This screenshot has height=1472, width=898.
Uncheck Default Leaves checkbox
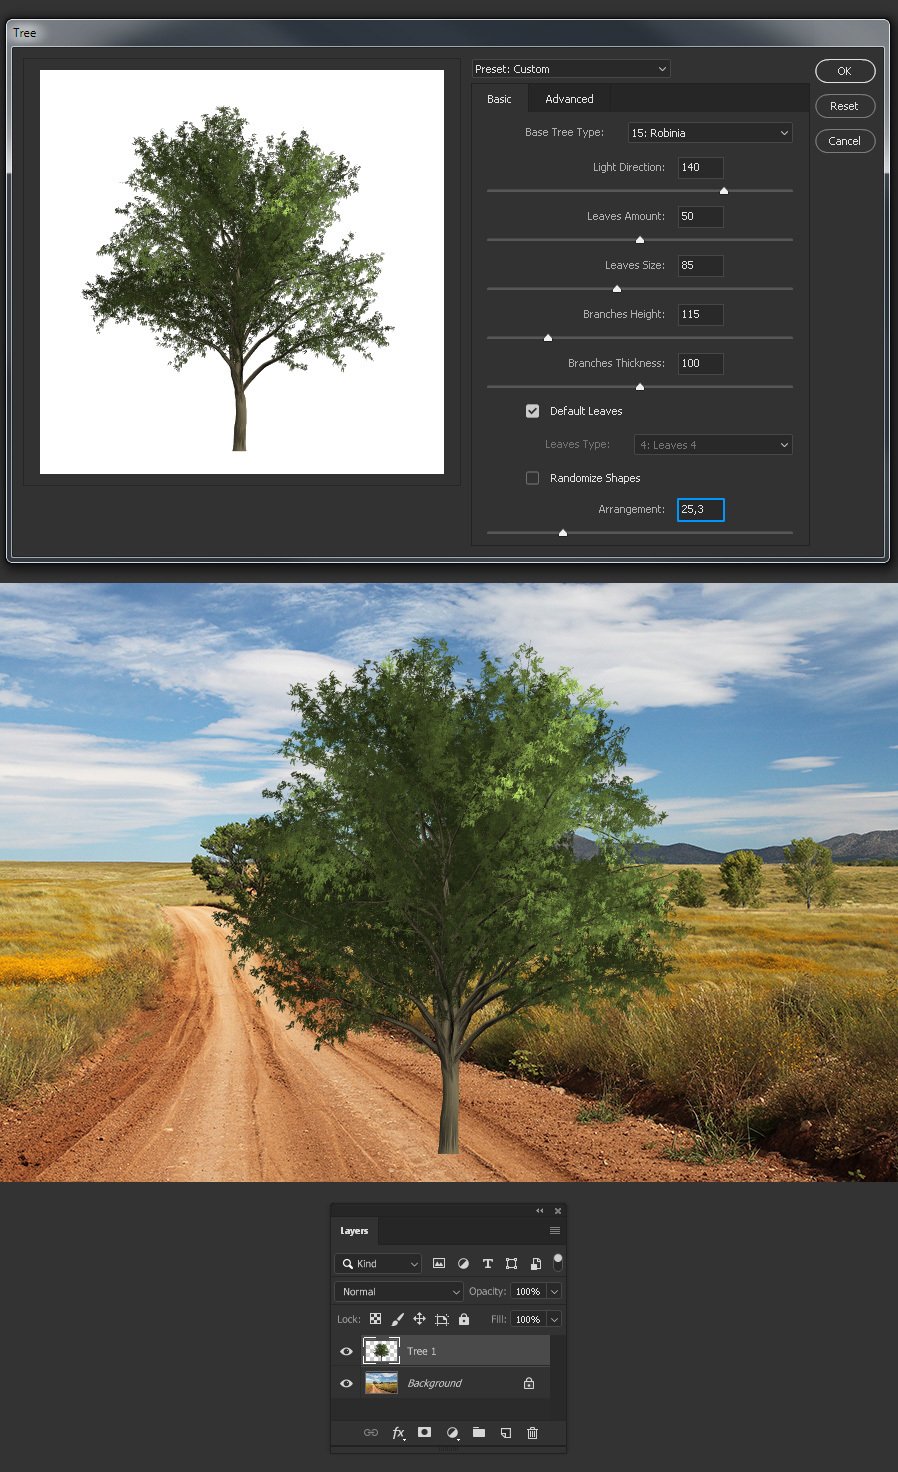click(533, 411)
